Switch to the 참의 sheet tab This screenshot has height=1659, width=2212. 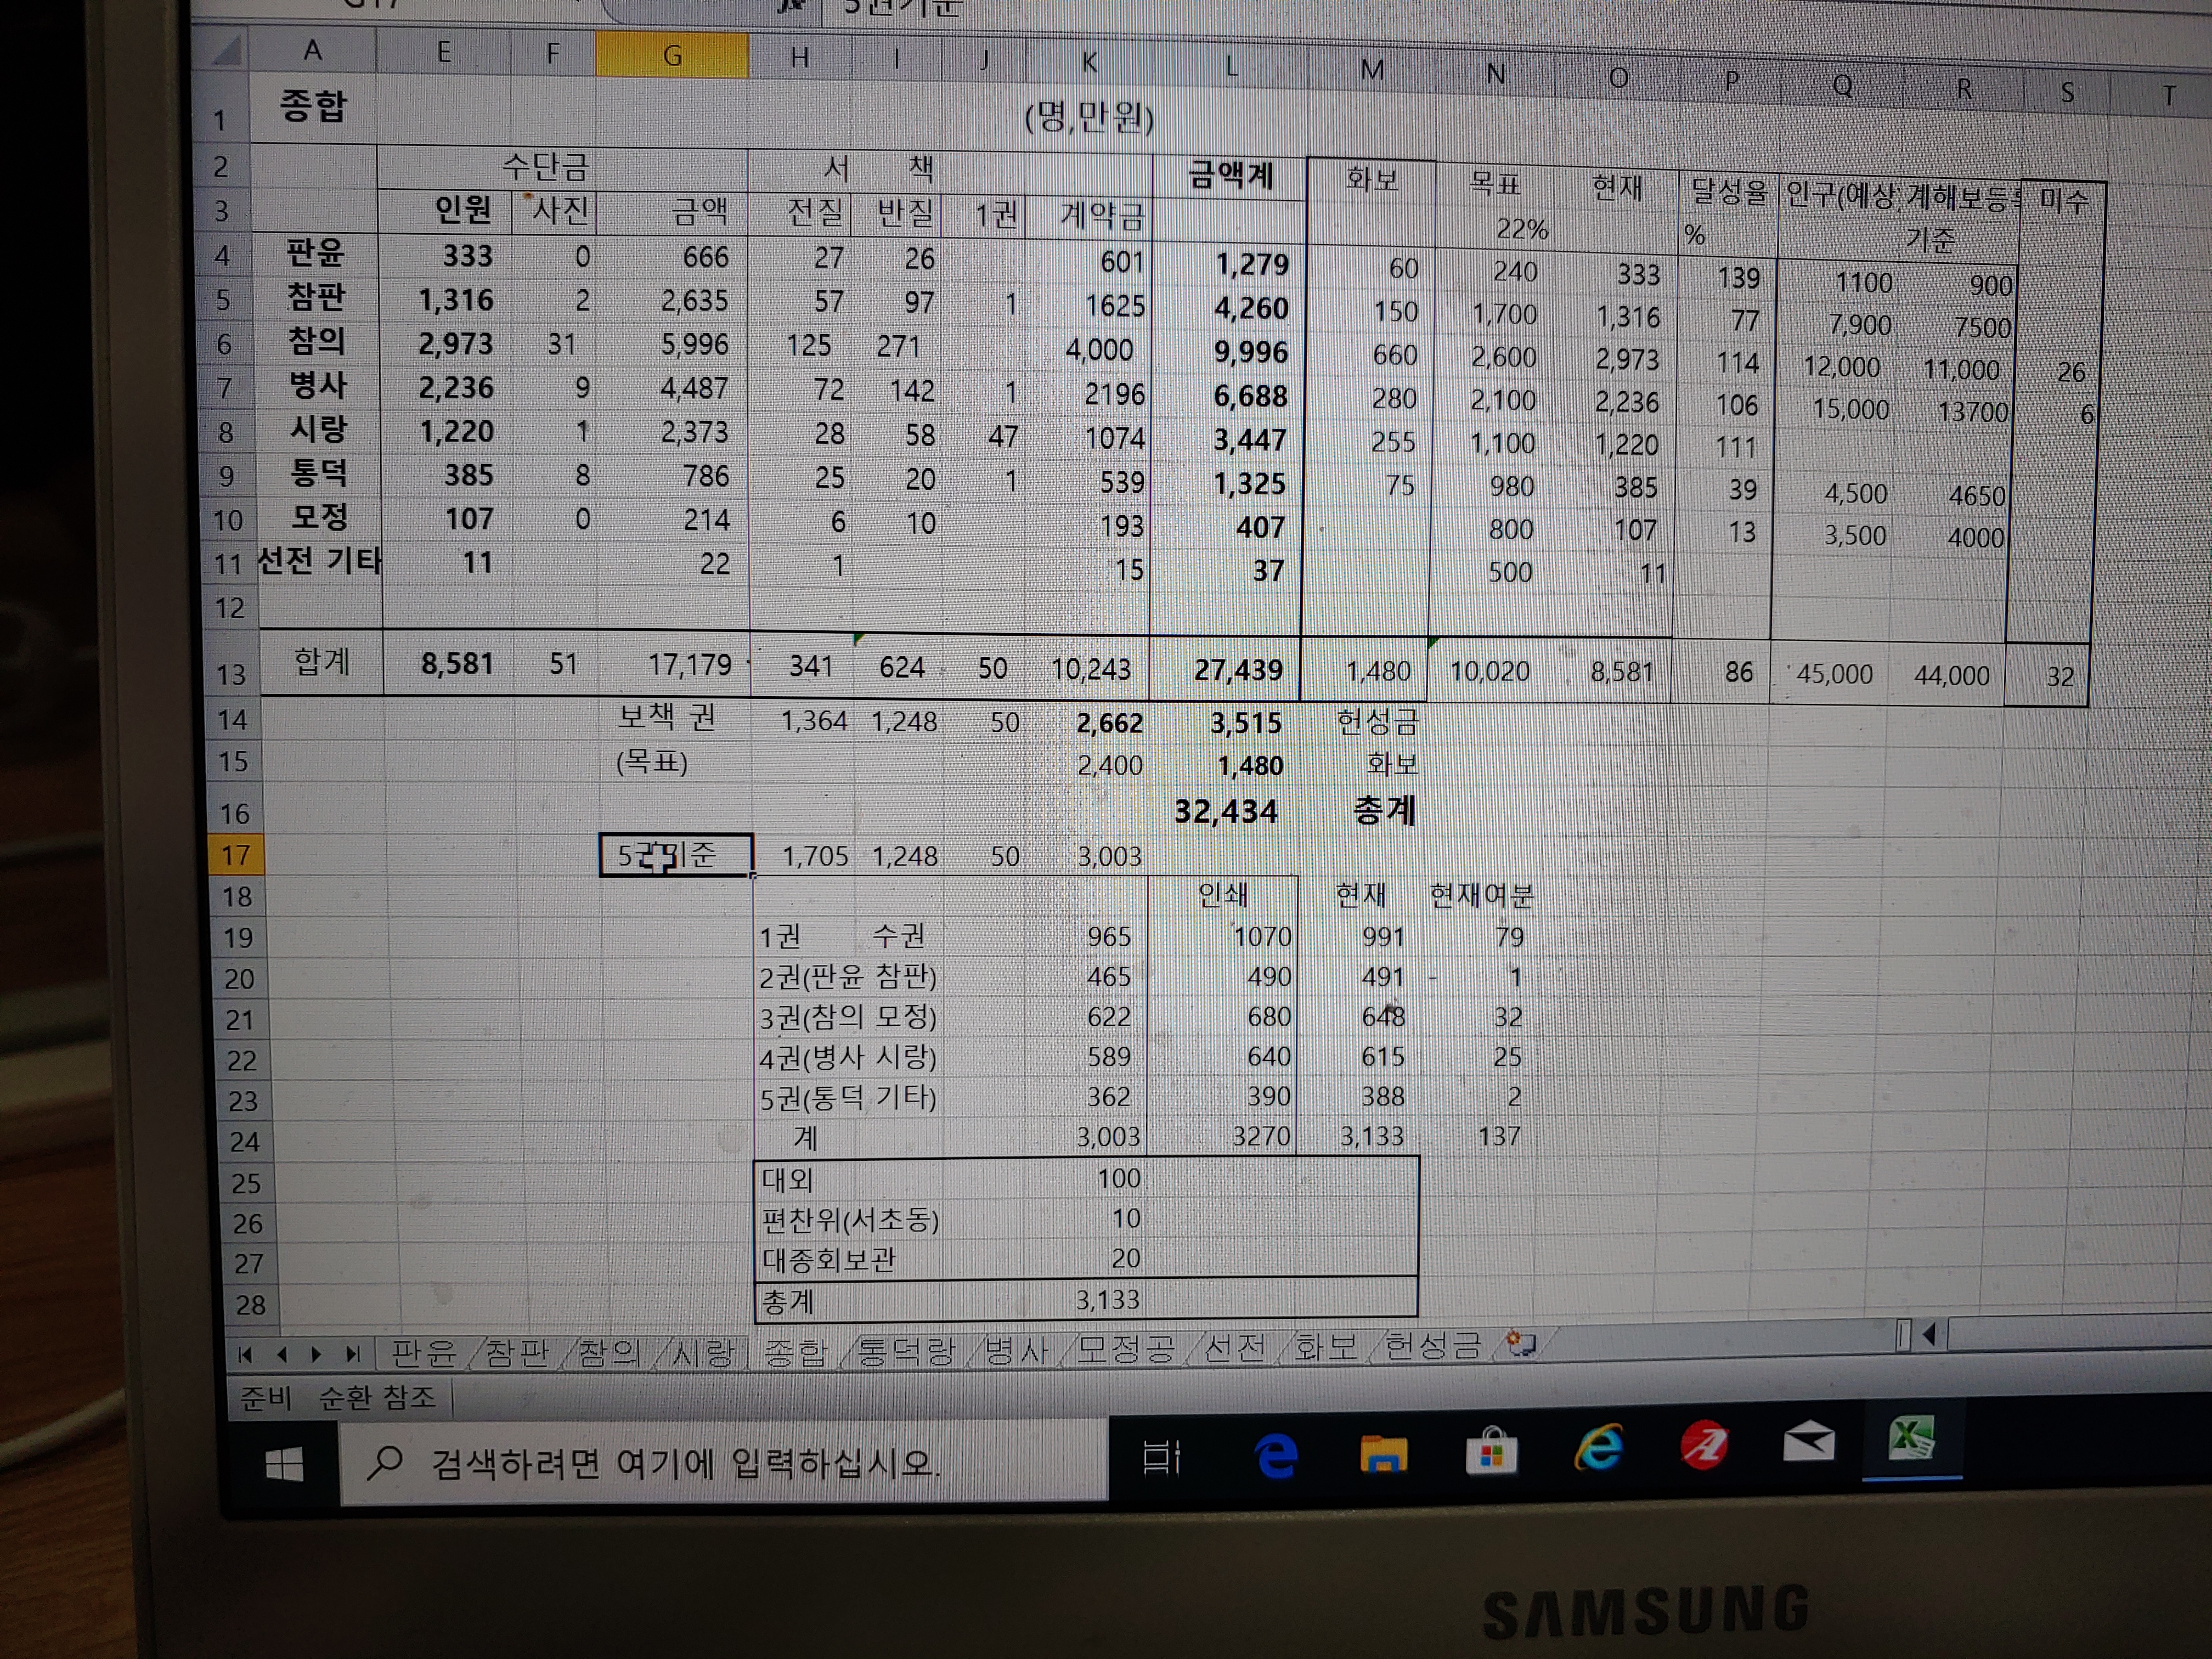coord(609,1353)
